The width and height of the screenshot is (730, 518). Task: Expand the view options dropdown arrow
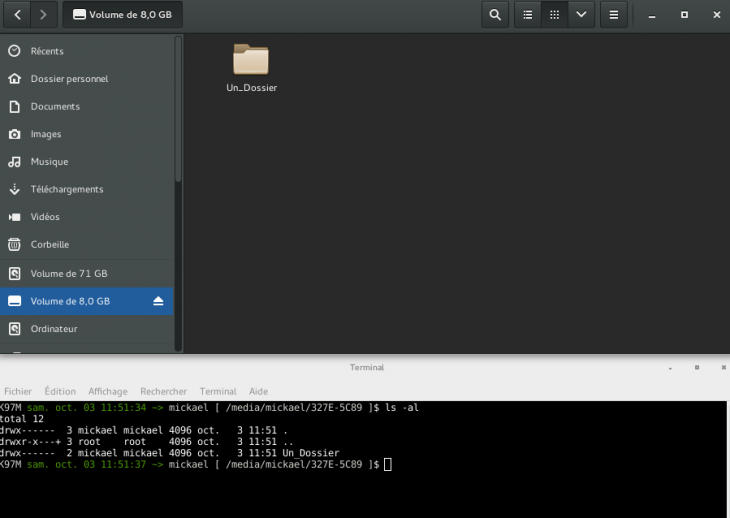coord(581,15)
